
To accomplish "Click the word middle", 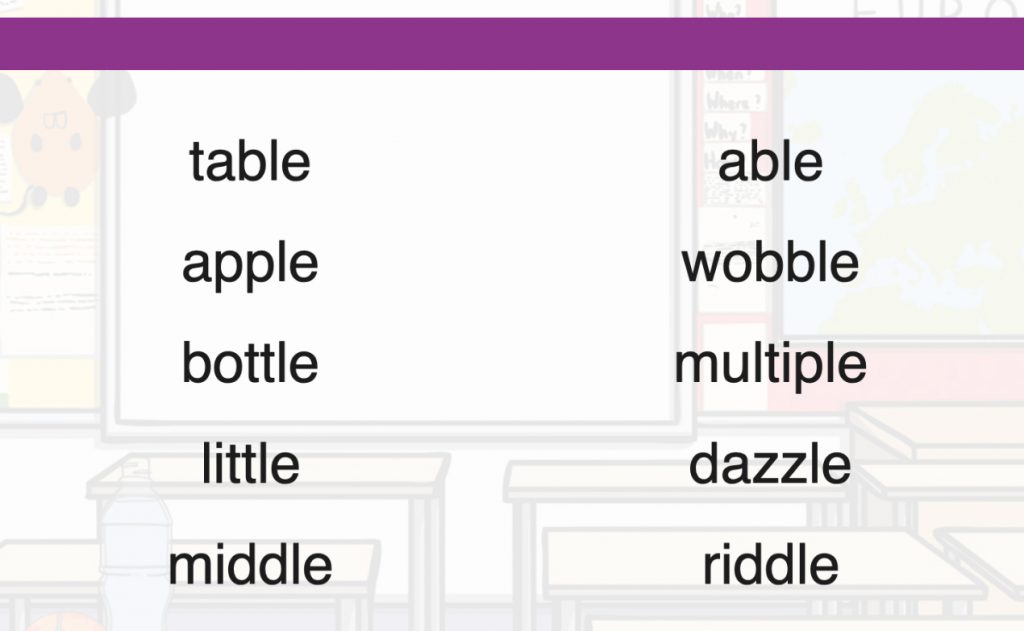I will (249, 564).
